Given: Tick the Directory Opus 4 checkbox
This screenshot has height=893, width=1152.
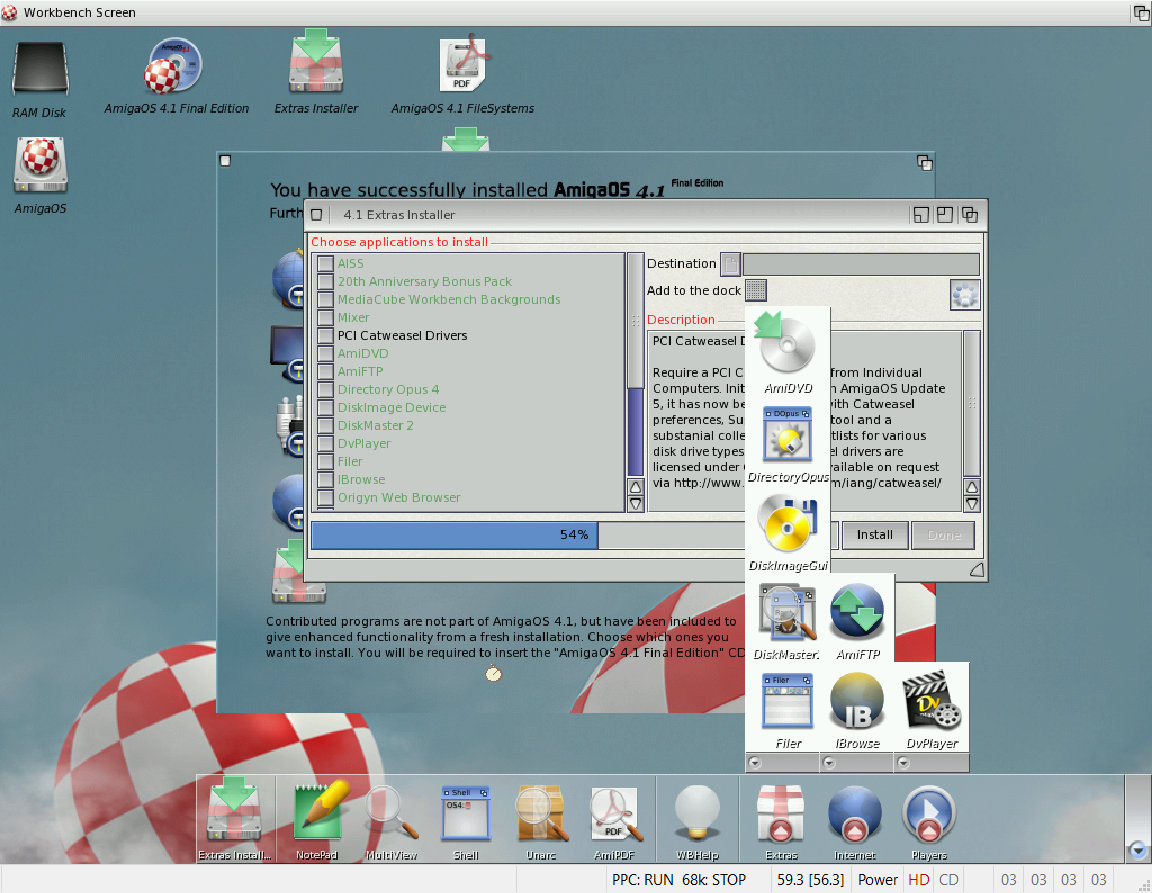Looking at the screenshot, I should point(325,390).
